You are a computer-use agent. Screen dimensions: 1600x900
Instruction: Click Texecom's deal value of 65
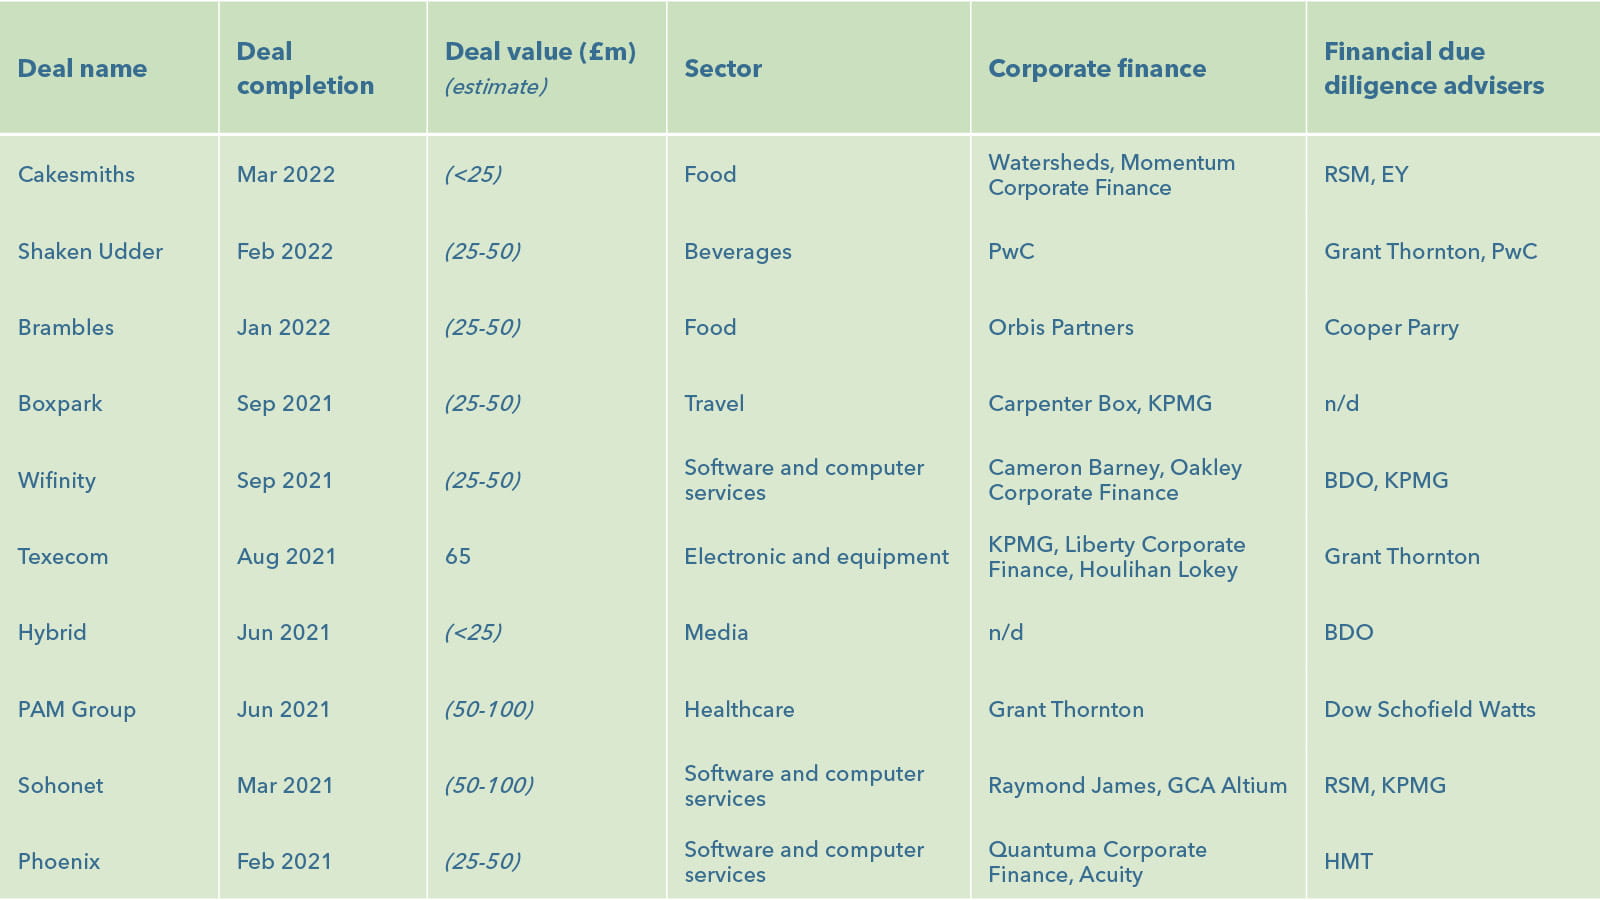[x=458, y=556]
